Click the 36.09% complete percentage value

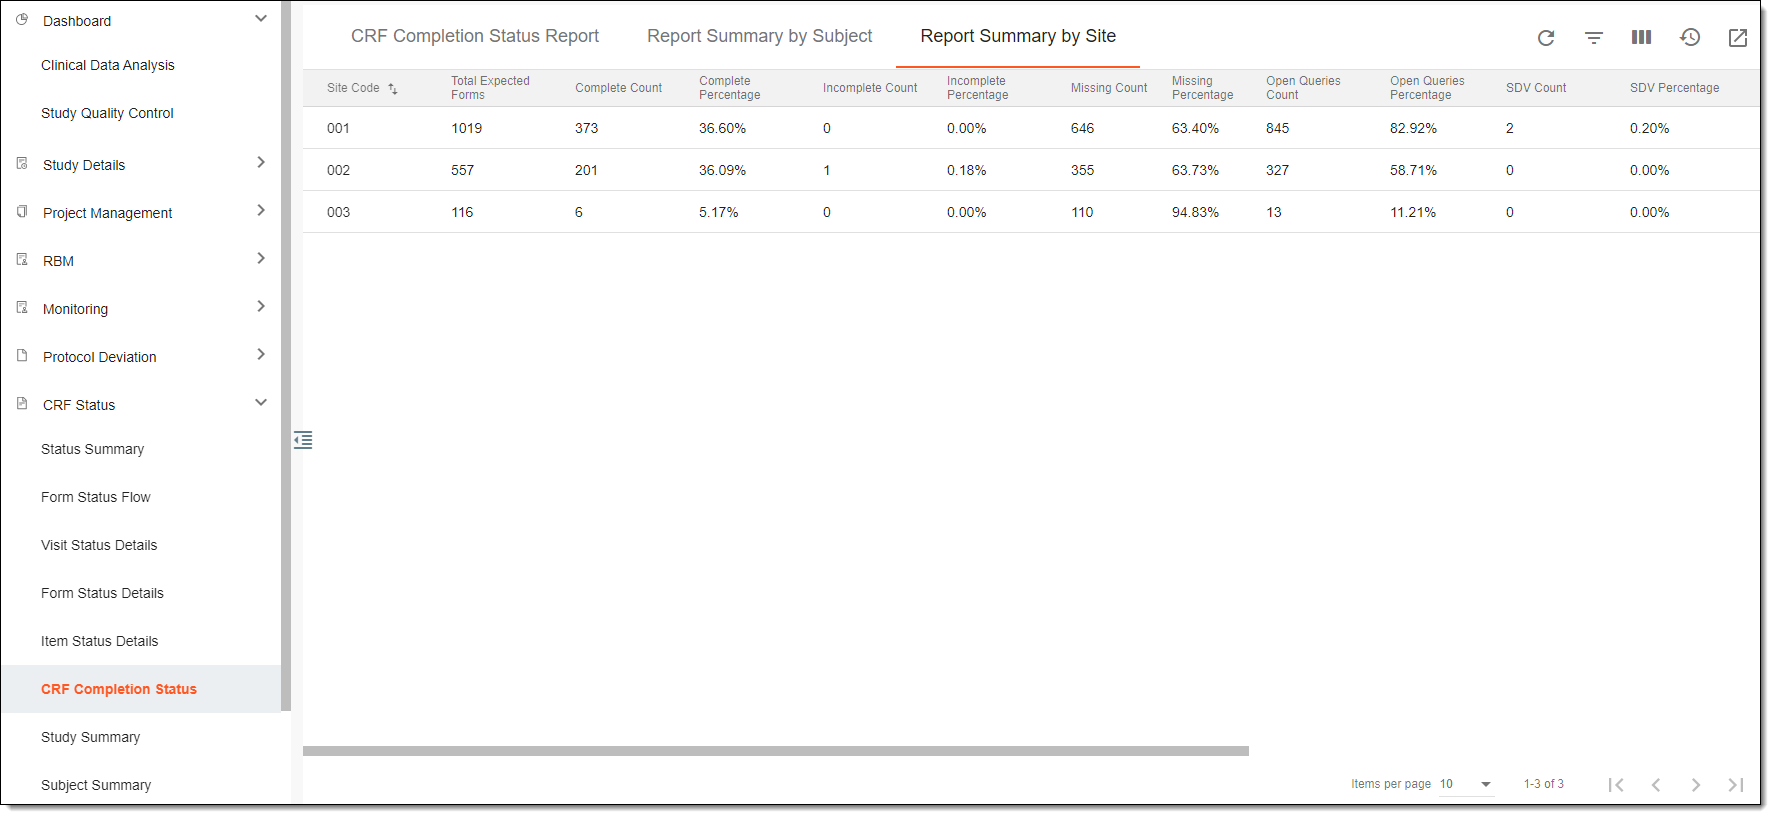click(x=722, y=170)
